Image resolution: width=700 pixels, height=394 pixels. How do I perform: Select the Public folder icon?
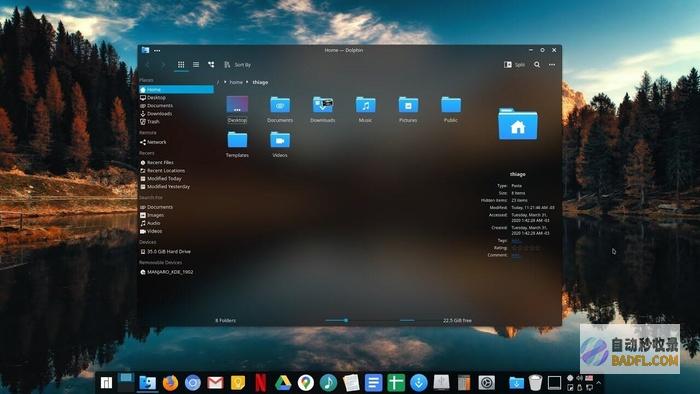451,109
